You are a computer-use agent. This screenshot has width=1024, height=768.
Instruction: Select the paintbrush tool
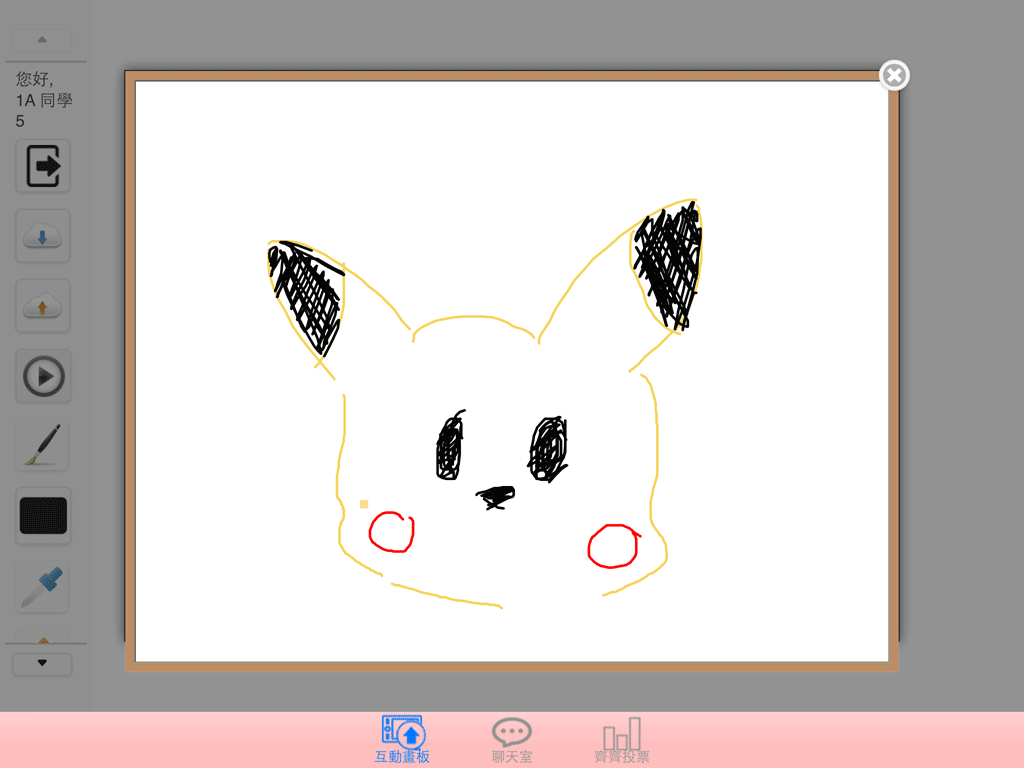coord(43,445)
